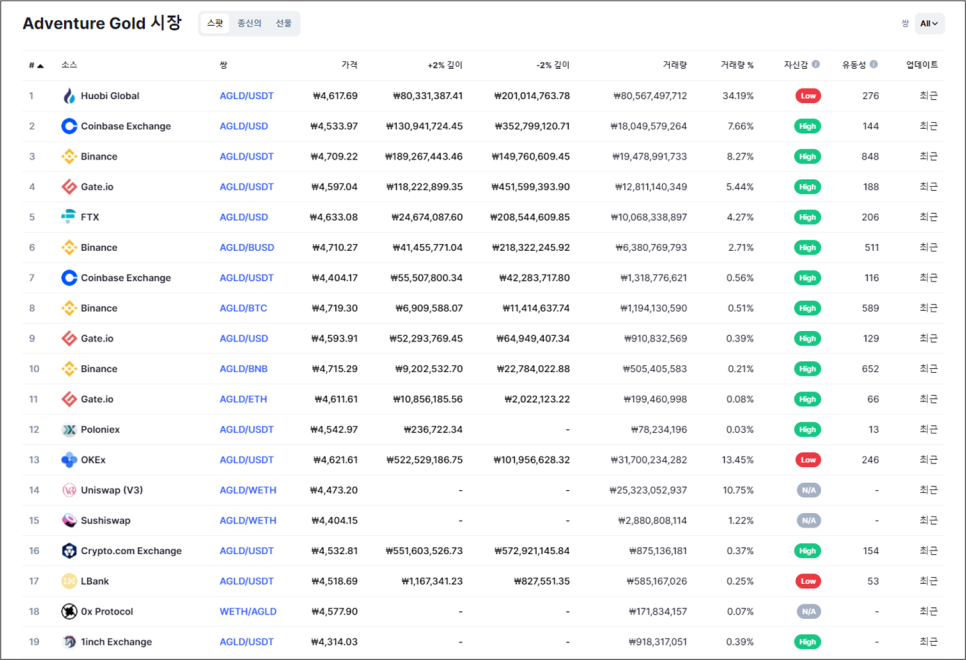
Task: Open the AGLD/USD pair link for FTX
Action: (244, 217)
